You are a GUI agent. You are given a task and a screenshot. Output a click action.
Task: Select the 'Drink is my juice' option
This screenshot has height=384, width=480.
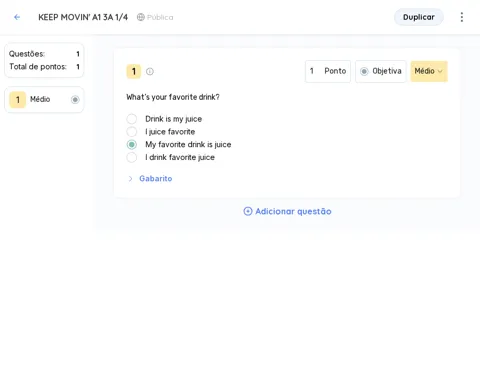pos(132,119)
